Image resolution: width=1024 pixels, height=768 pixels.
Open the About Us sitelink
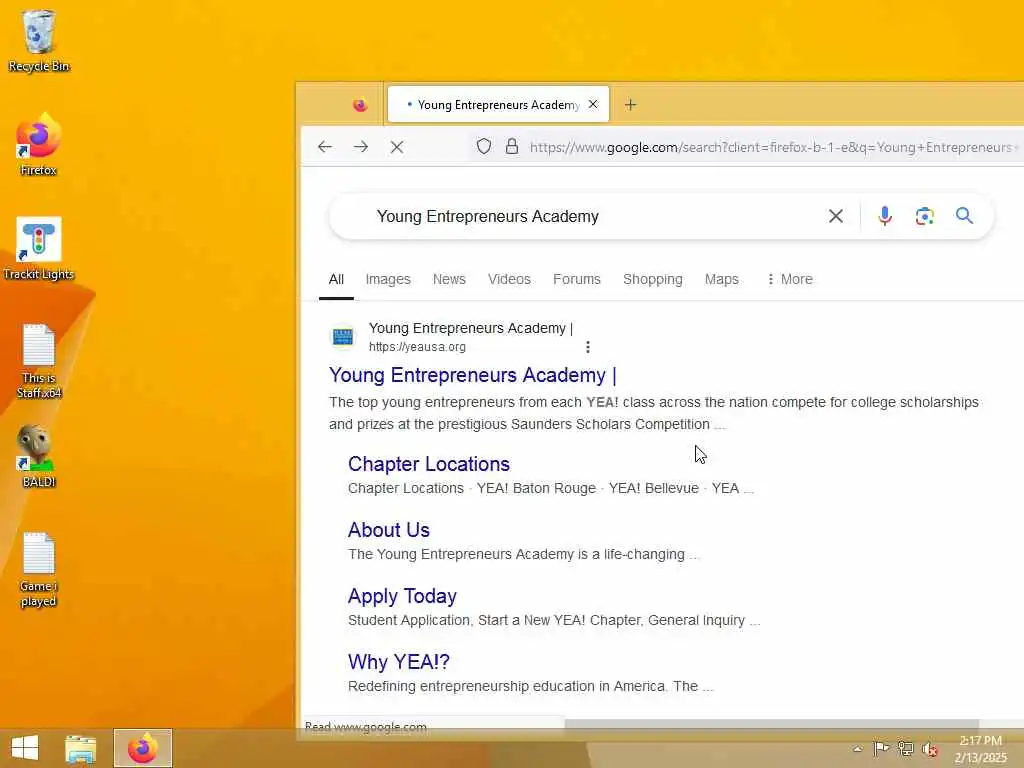click(x=389, y=530)
